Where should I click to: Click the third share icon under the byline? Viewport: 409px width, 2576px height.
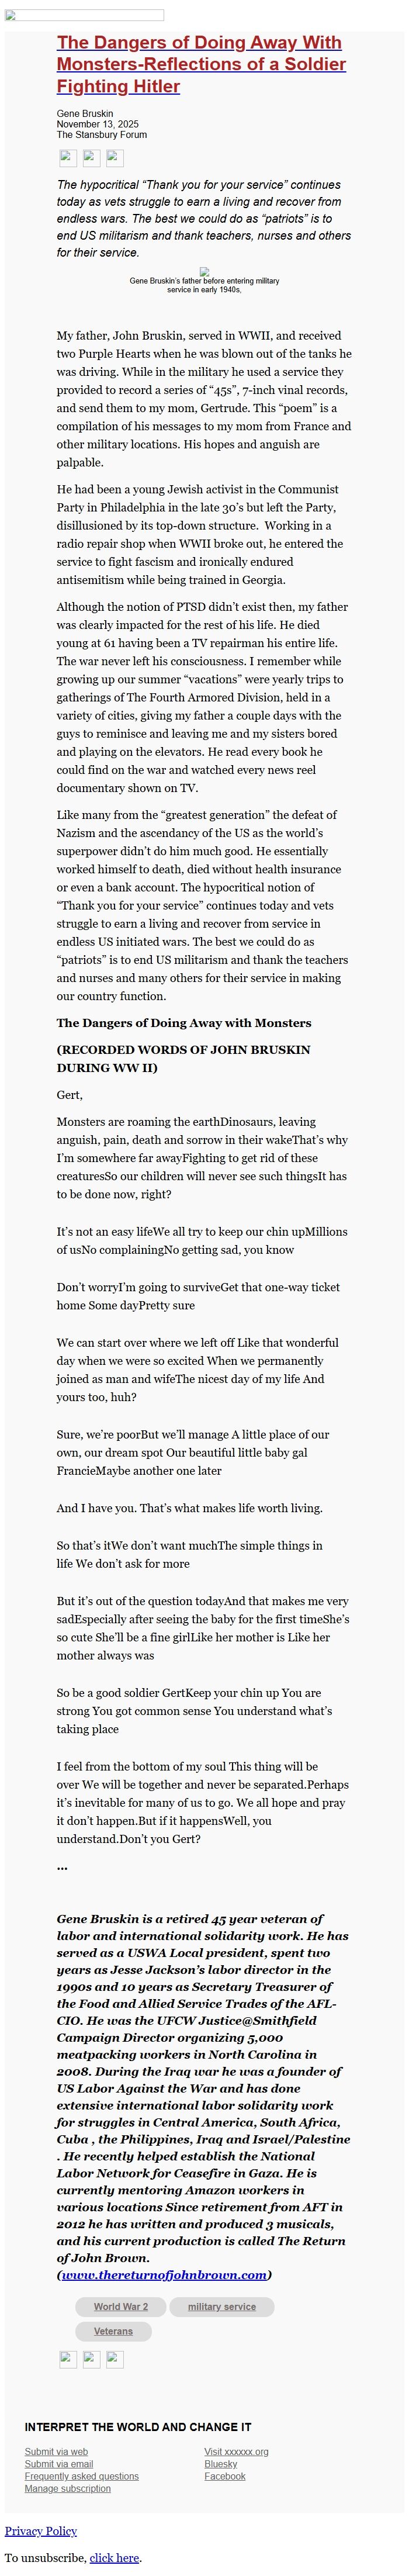[x=114, y=157]
